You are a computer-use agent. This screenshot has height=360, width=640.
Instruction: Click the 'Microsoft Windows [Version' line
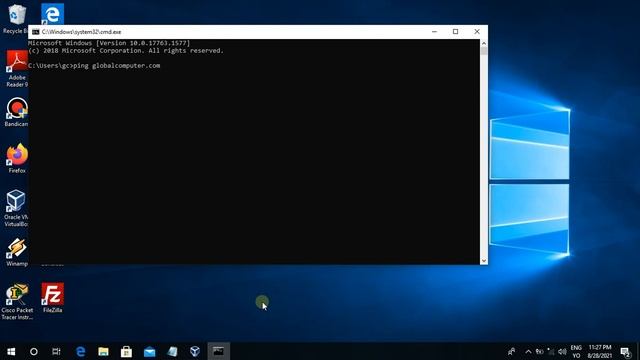click(x=109, y=43)
